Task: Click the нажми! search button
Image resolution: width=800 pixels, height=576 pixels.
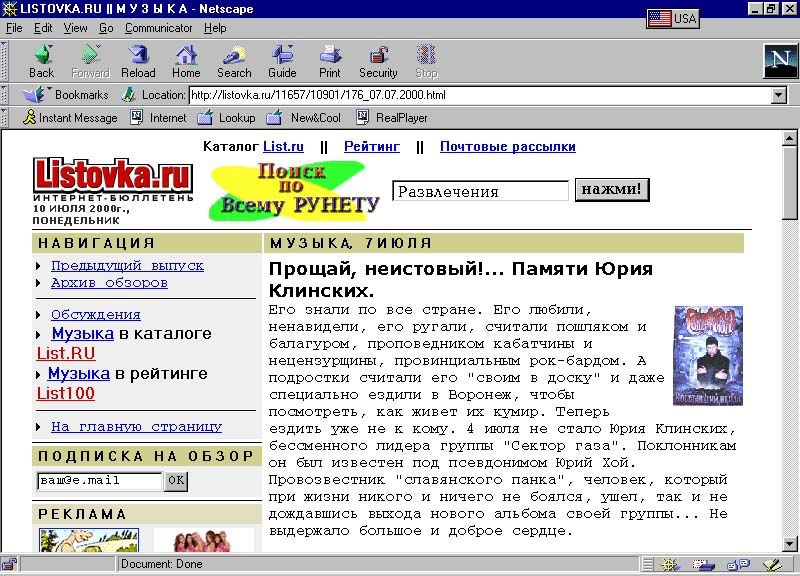Action: 612,189
